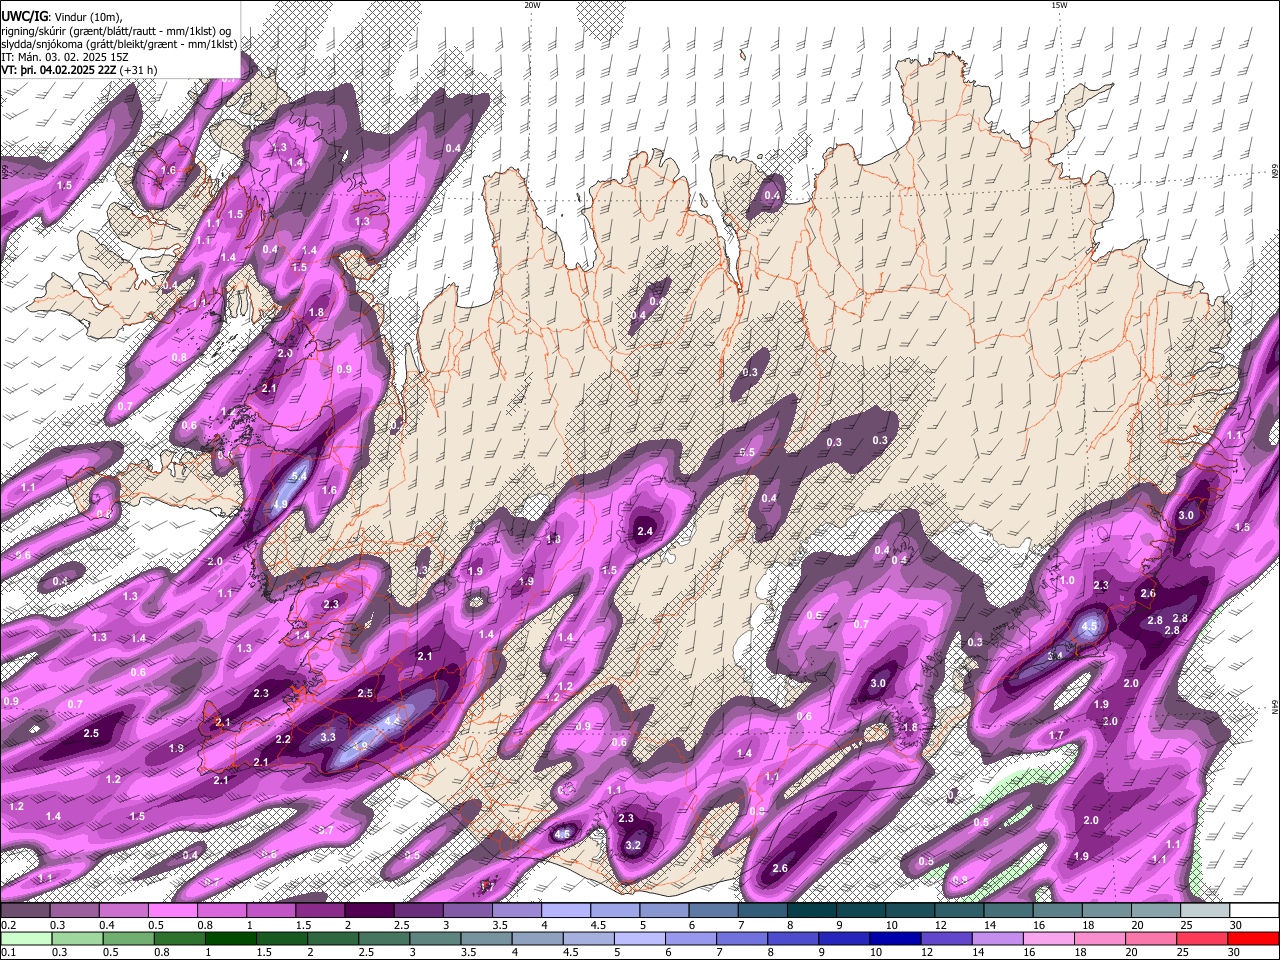Click the 5.4 precipitation value on the map

298,476
